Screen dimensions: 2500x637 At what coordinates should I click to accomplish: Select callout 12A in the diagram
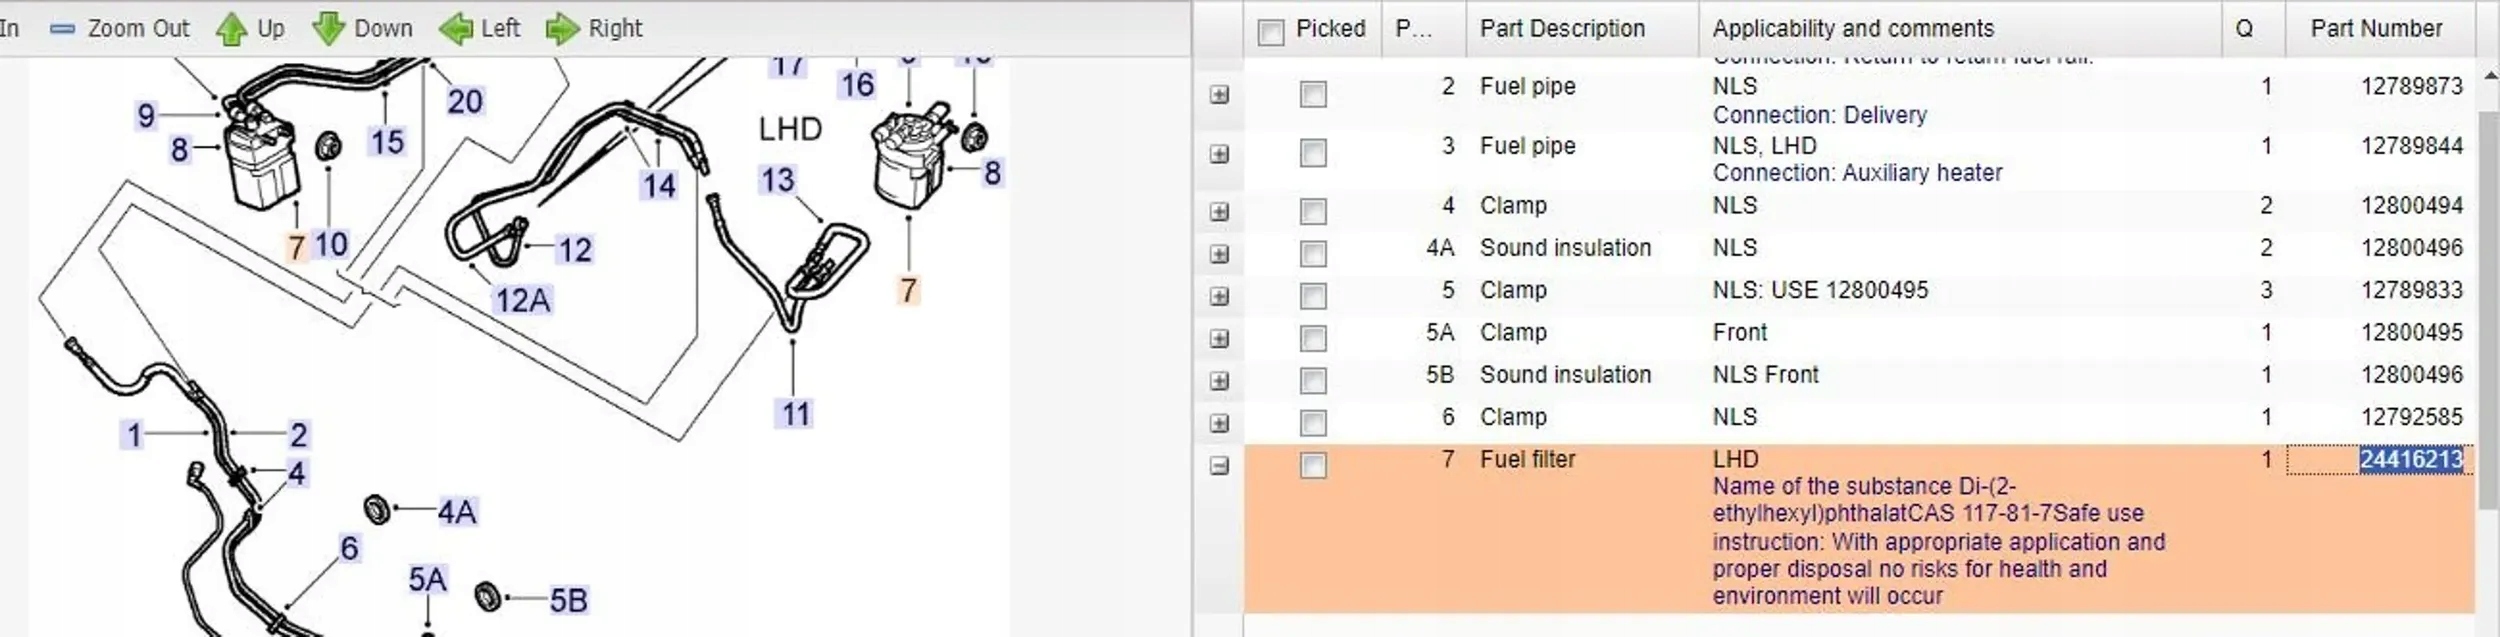click(523, 300)
